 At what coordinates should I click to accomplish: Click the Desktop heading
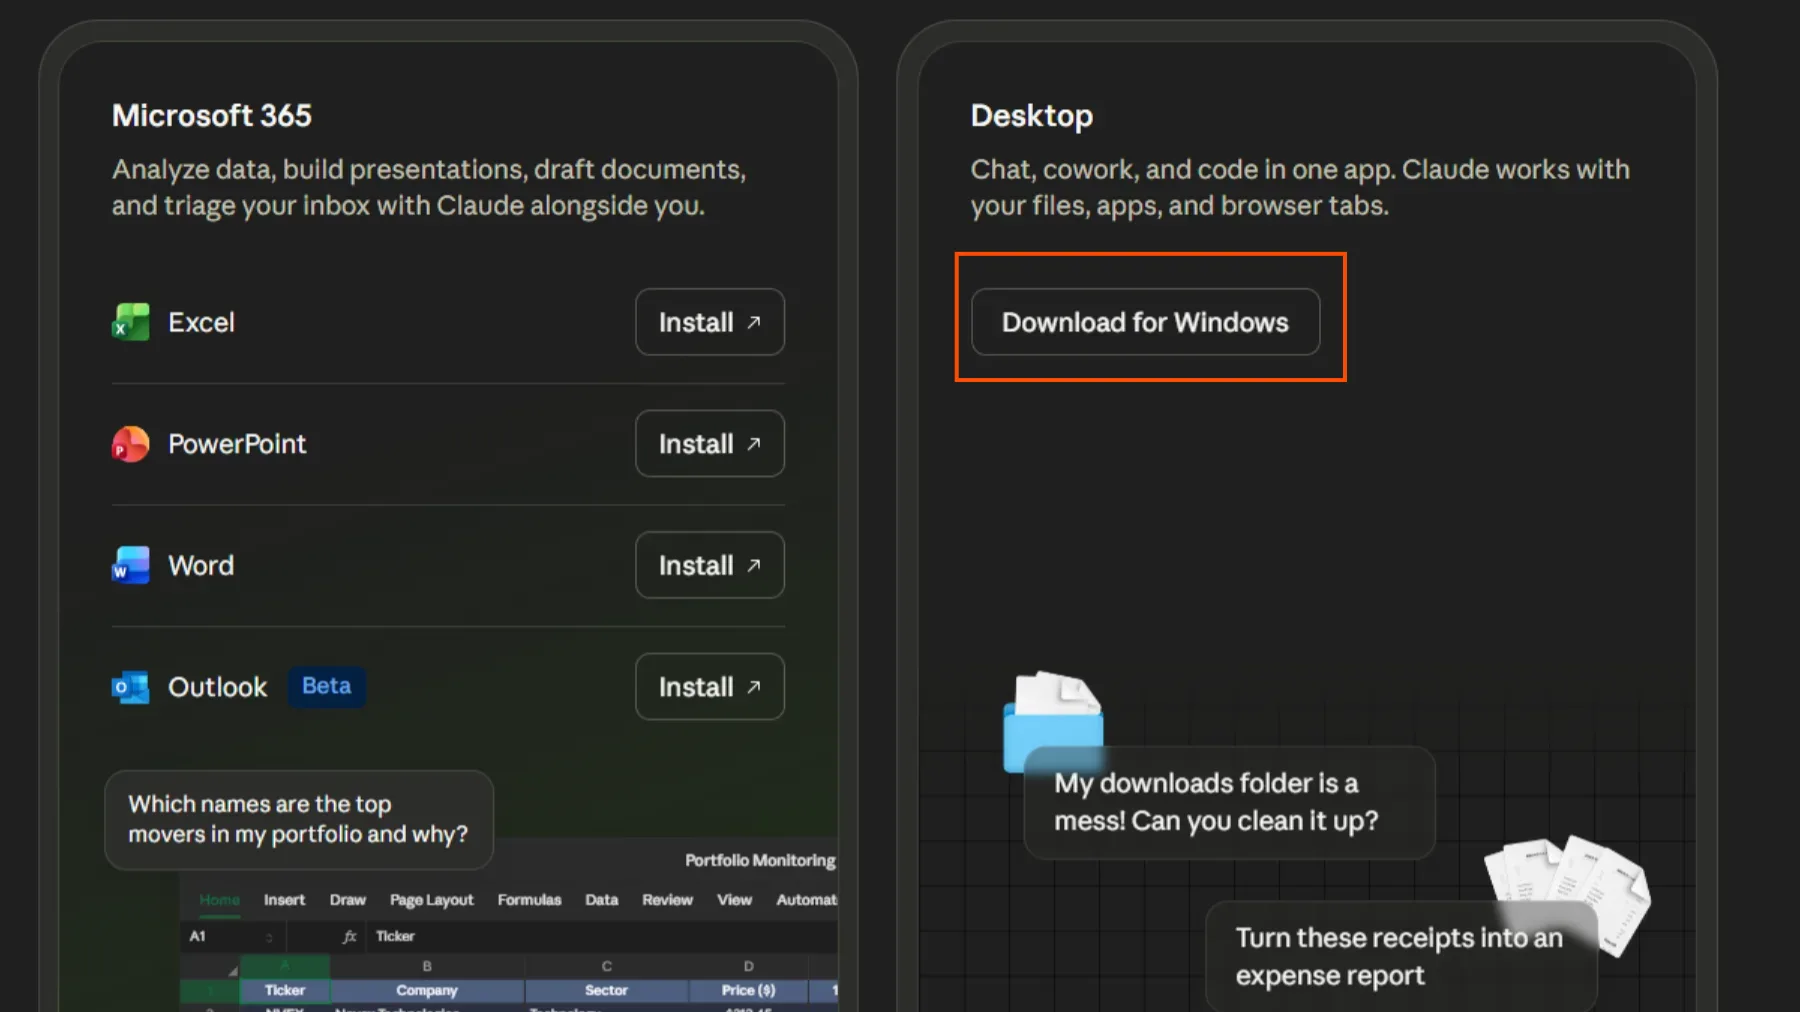pyautogui.click(x=1032, y=116)
